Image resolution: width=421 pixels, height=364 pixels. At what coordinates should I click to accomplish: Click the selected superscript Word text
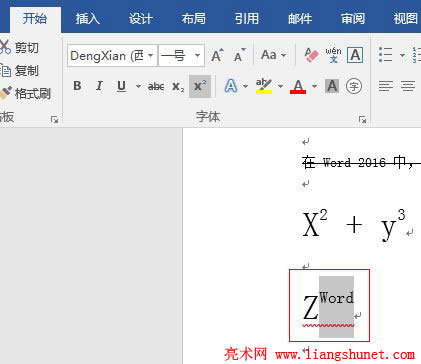[x=336, y=298]
